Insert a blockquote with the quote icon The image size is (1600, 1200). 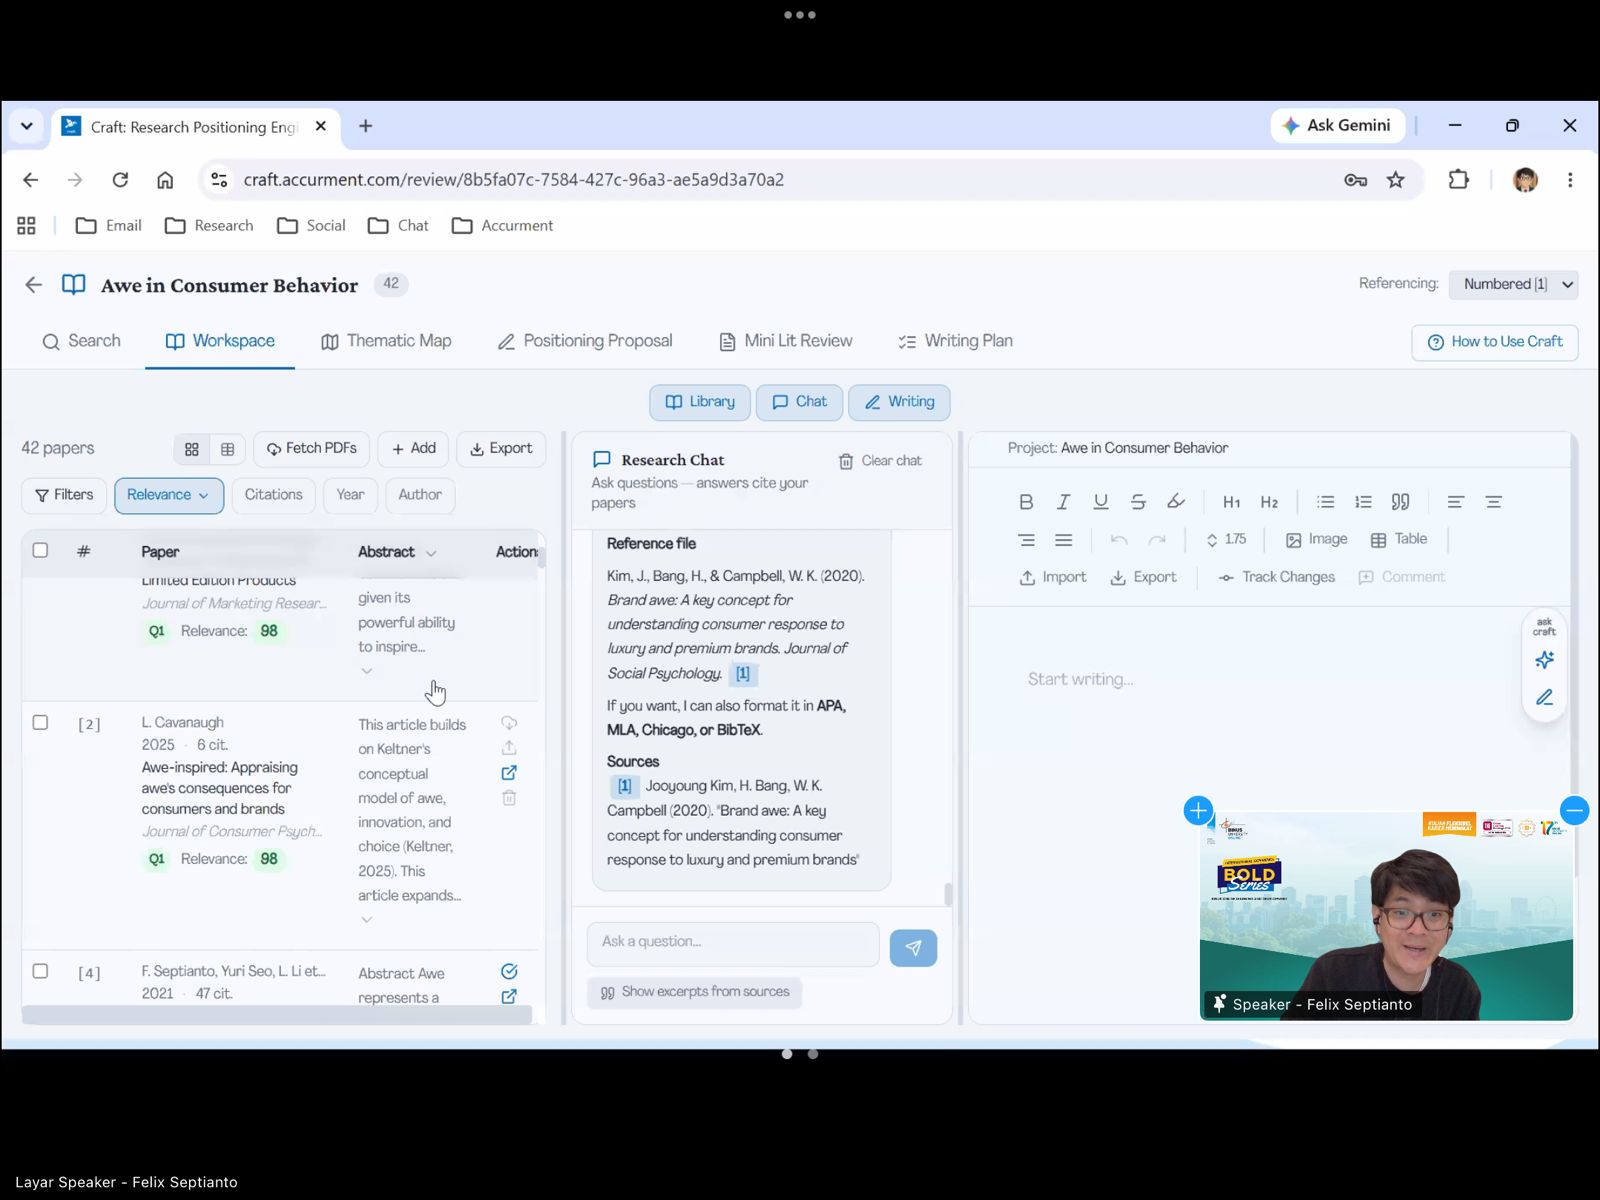tap(1401, 502)
